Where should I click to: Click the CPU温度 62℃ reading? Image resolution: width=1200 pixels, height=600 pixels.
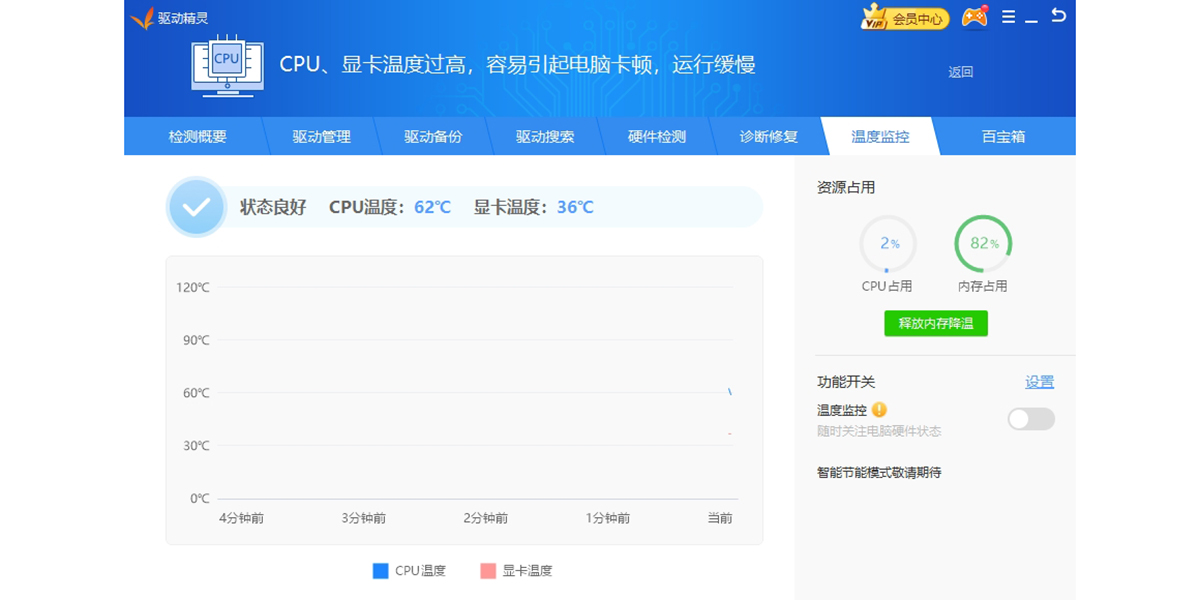click(x=390, y=207)
